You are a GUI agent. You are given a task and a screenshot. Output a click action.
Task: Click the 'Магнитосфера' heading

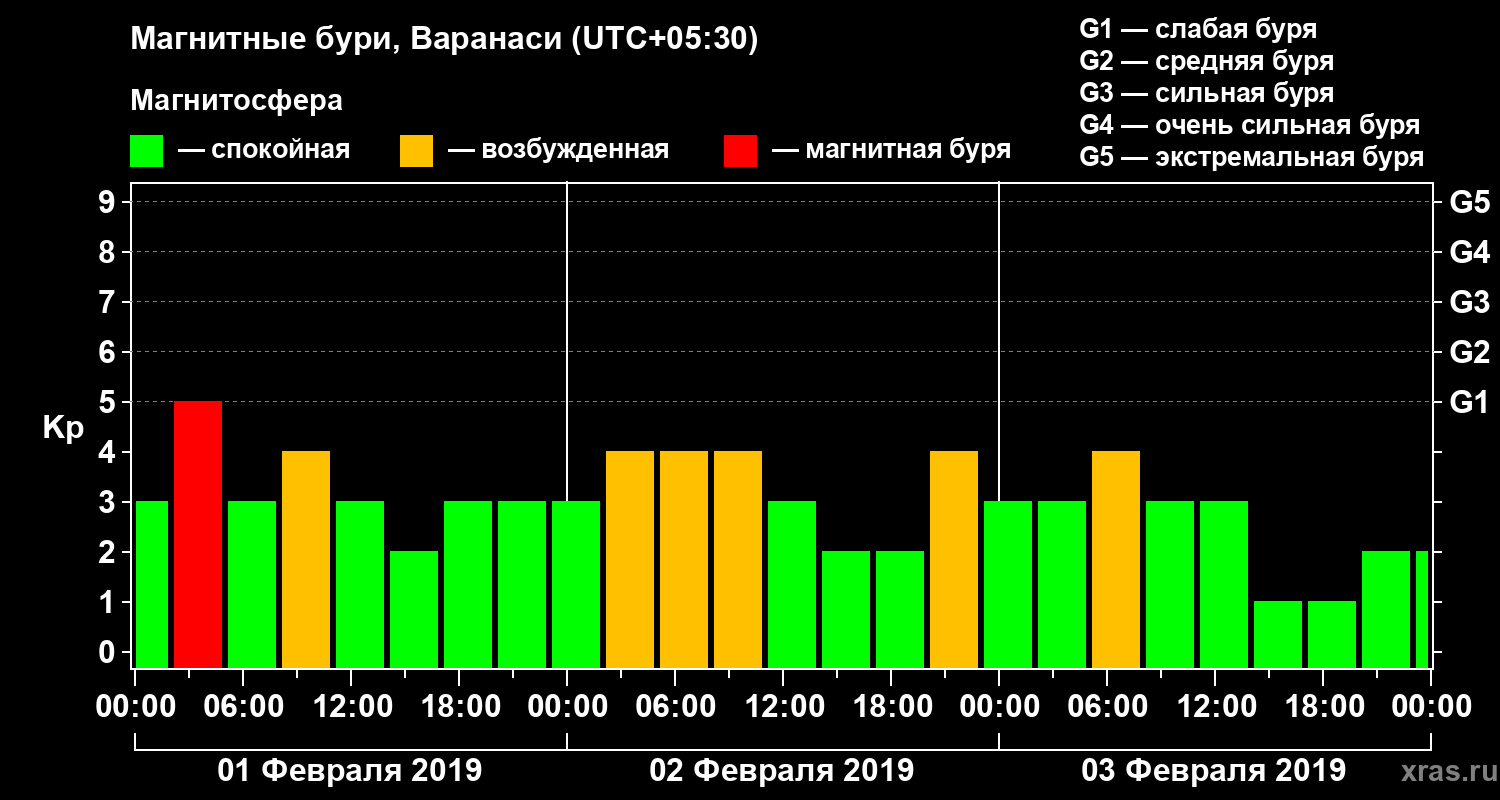236,101
